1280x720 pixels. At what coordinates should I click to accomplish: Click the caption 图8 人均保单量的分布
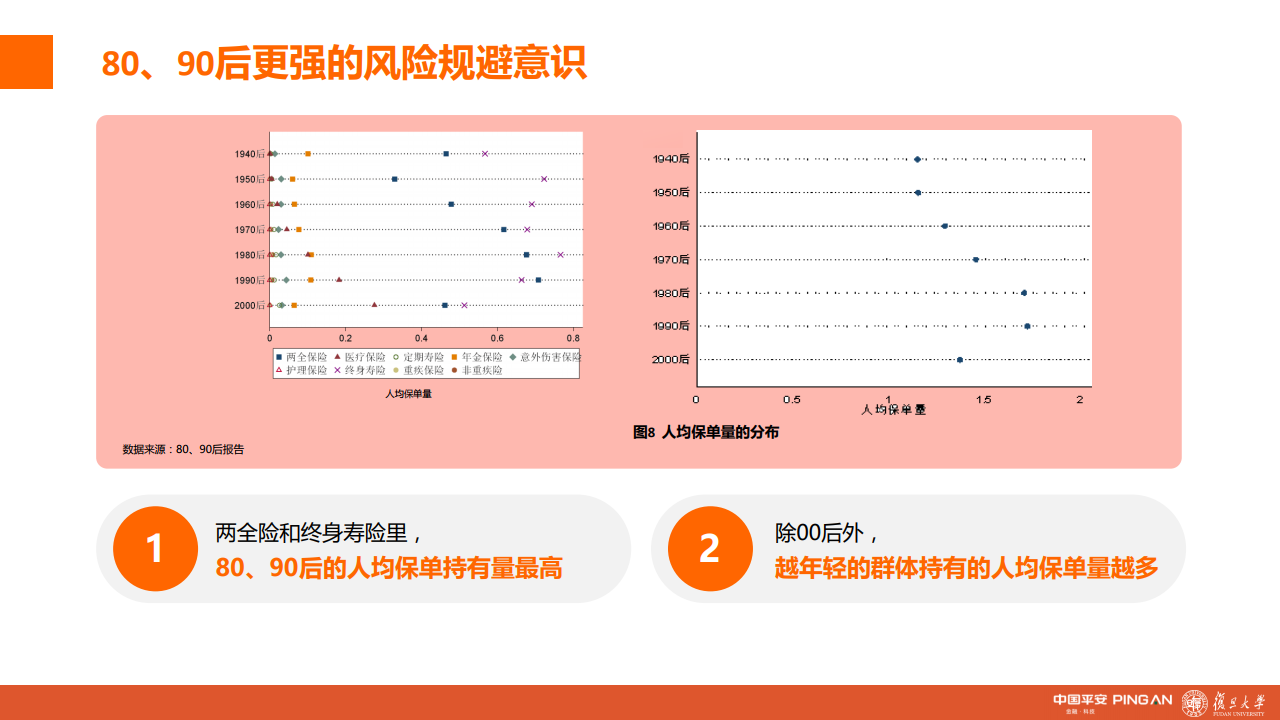coord(706,432)
